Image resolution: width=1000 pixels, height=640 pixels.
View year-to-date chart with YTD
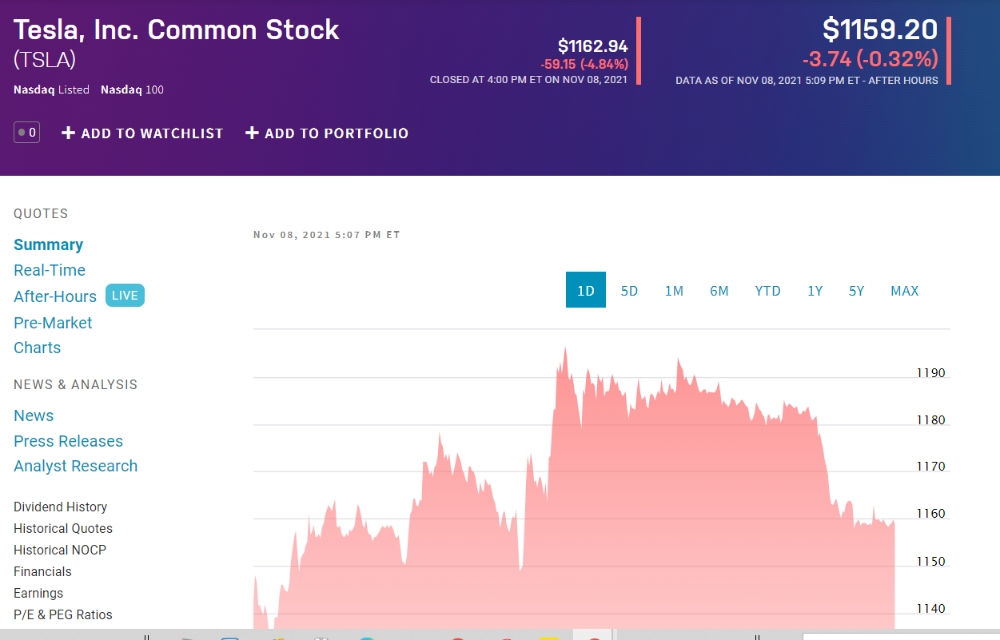(x=767, y=291)
